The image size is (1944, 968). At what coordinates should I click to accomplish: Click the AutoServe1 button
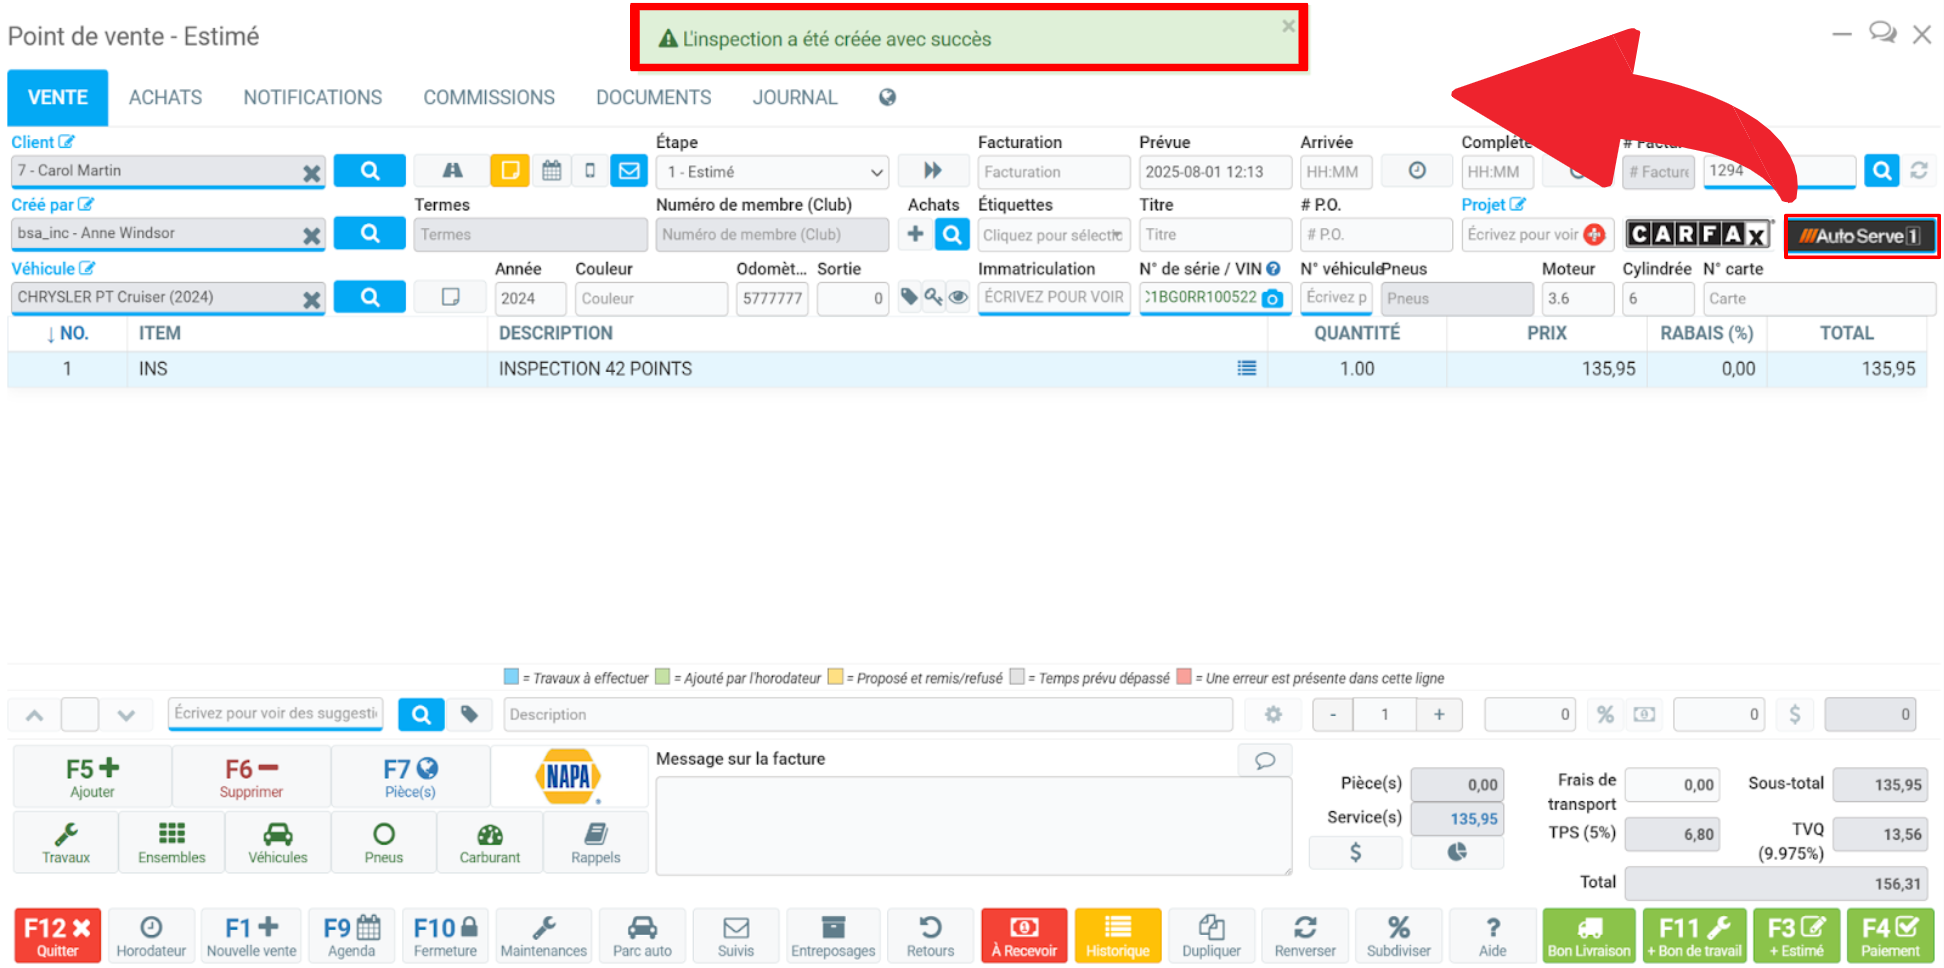coord(1862,236)
